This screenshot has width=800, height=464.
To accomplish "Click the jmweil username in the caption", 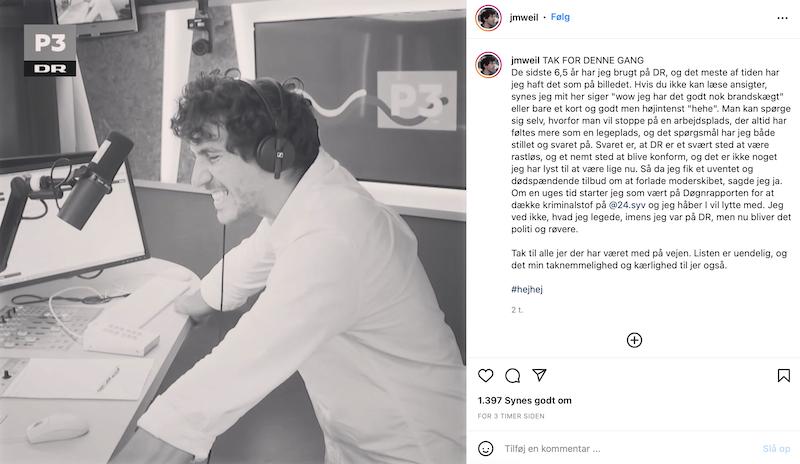I will [526, 60].
